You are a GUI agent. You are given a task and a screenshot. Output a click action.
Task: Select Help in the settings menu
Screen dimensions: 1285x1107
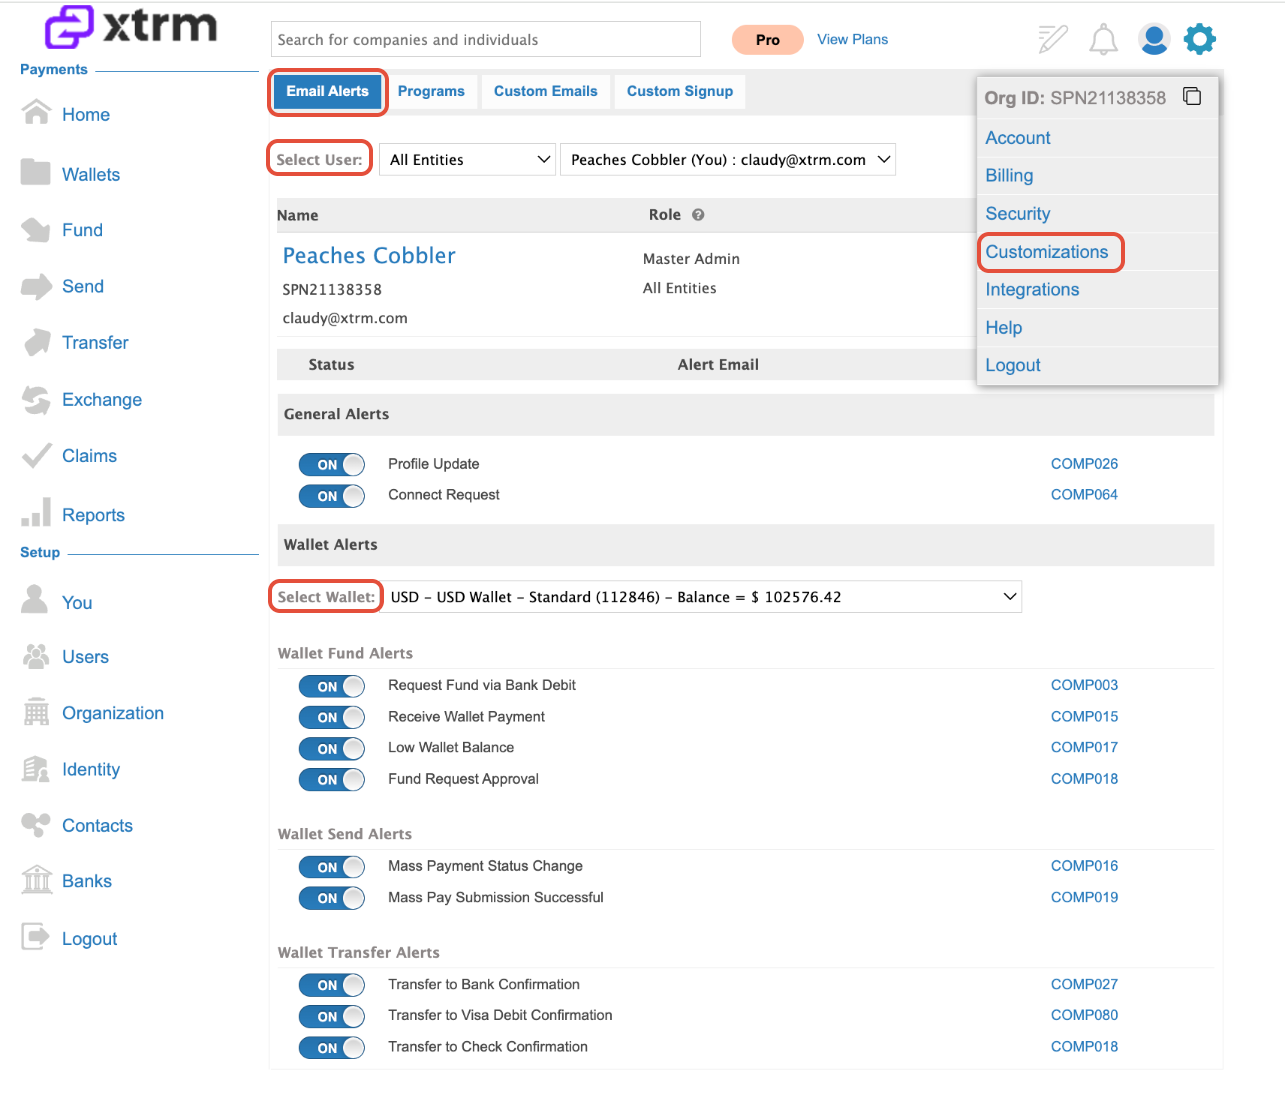1004,328
